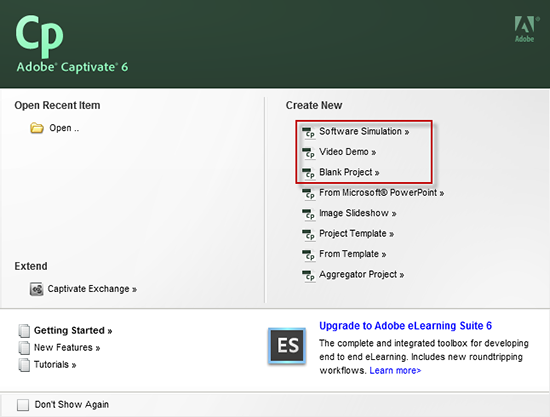Click the New Features document icon
This screenshot has height=417, width=550.
(x=24, y=348)
